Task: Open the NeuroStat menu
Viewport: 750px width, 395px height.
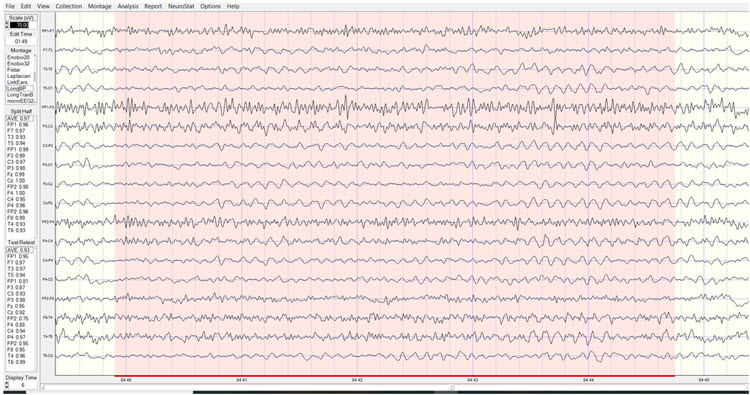Action: point(181,6)
